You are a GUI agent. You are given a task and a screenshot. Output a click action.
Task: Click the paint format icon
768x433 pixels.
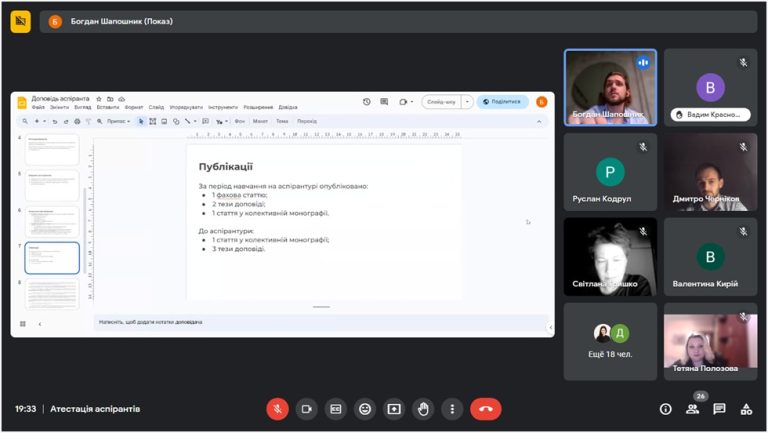(x=88, y=121)
